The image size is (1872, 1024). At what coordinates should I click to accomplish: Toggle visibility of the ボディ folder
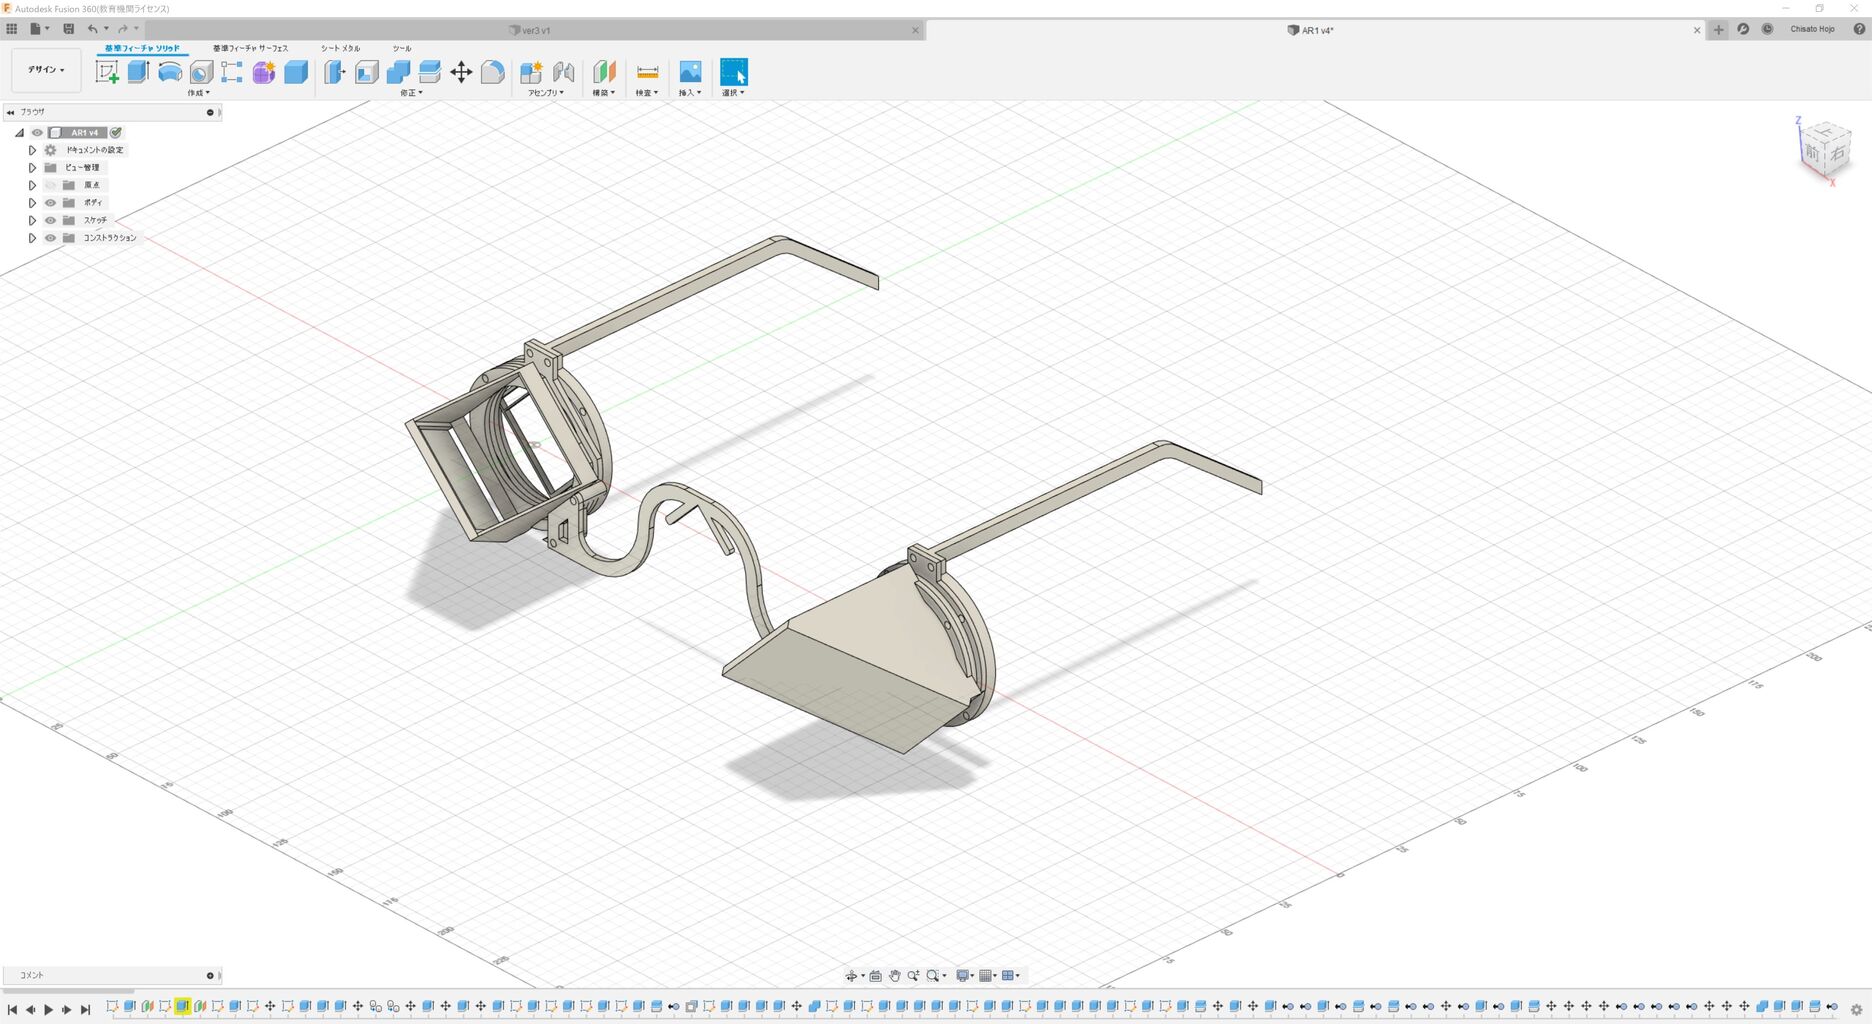(x=50, y=203)
